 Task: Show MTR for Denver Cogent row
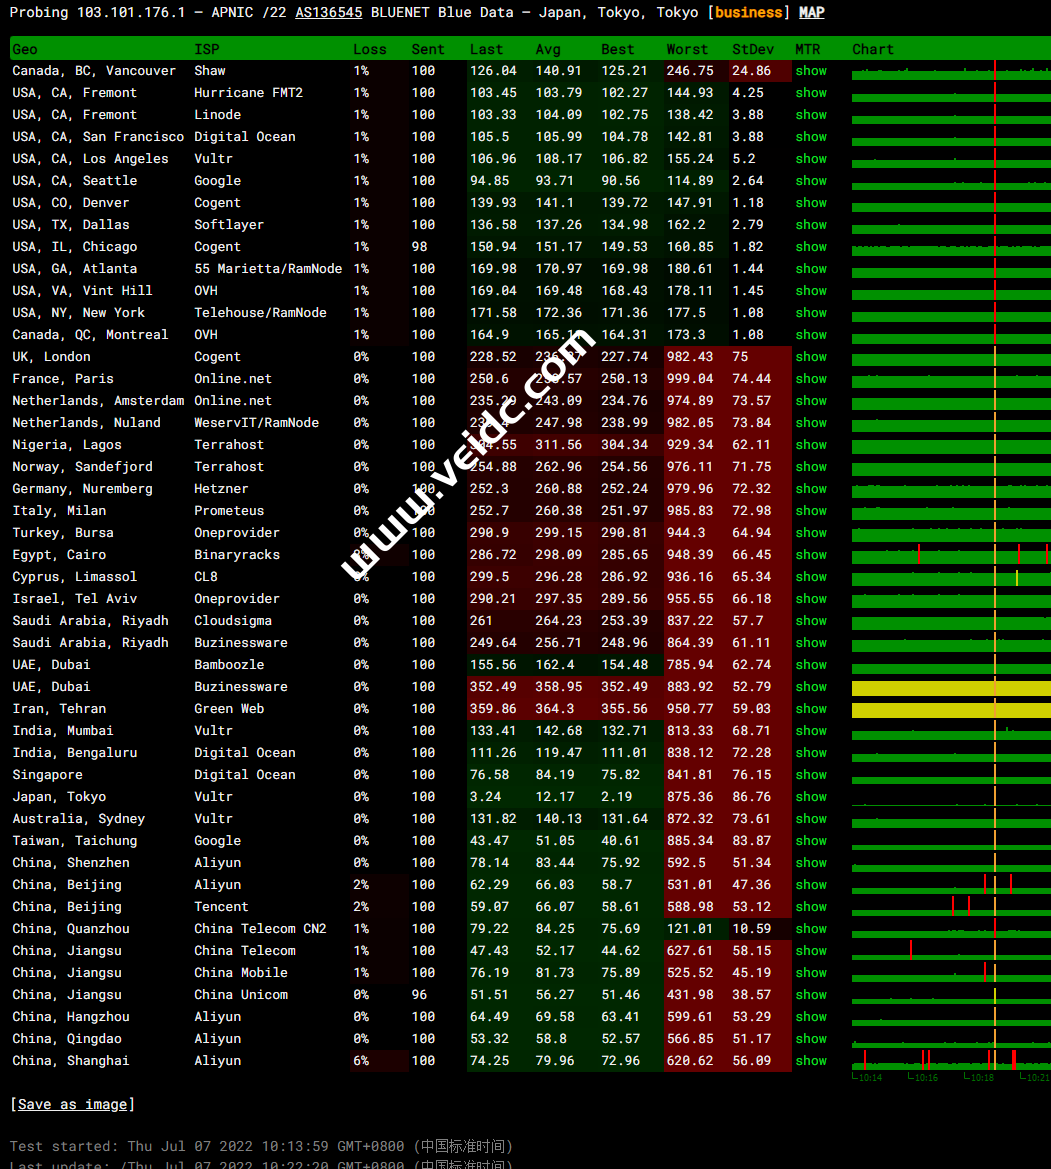click(811, 203)
